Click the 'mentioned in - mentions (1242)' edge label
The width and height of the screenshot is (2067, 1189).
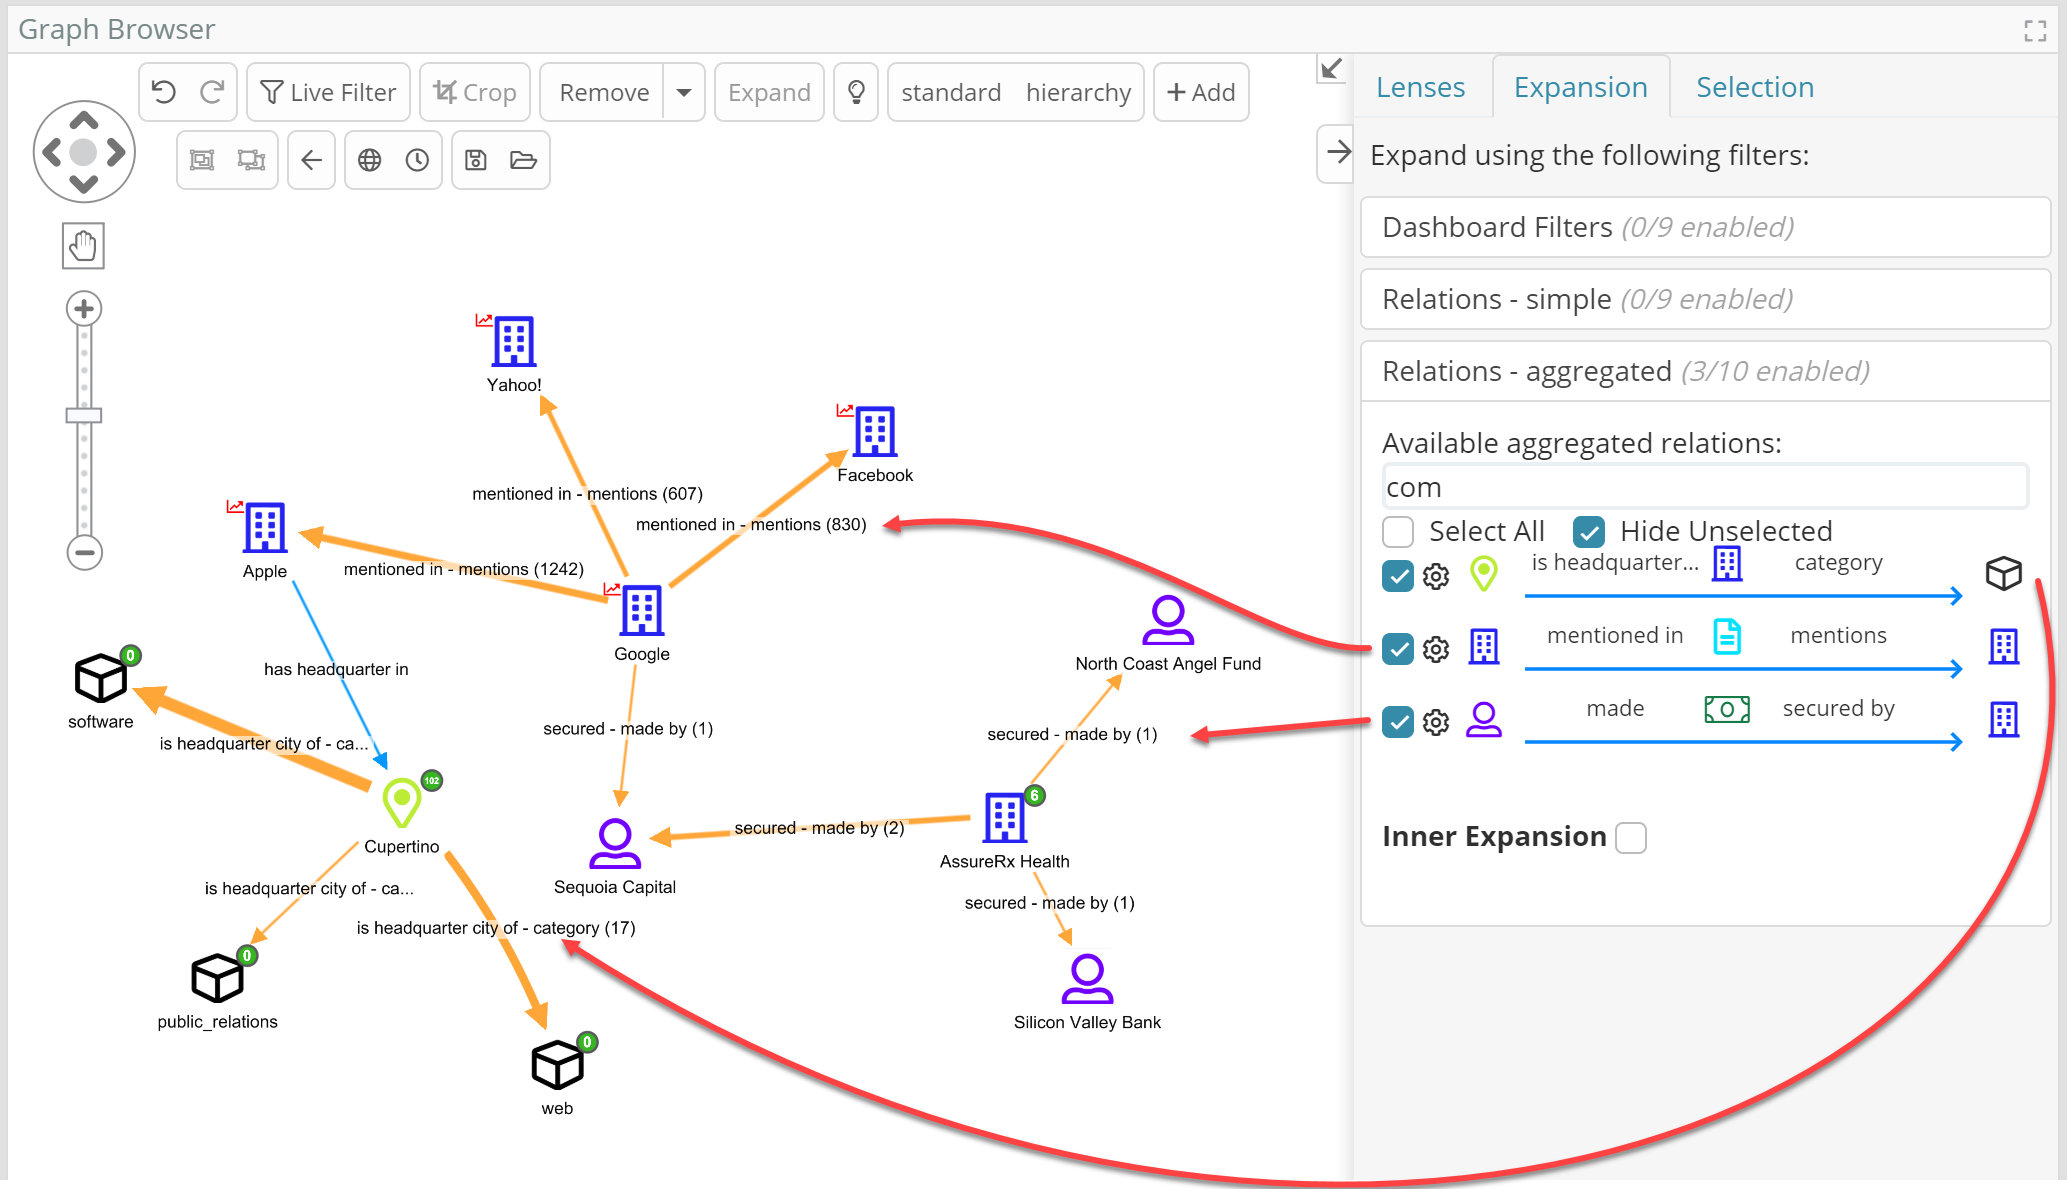(464, 569)
